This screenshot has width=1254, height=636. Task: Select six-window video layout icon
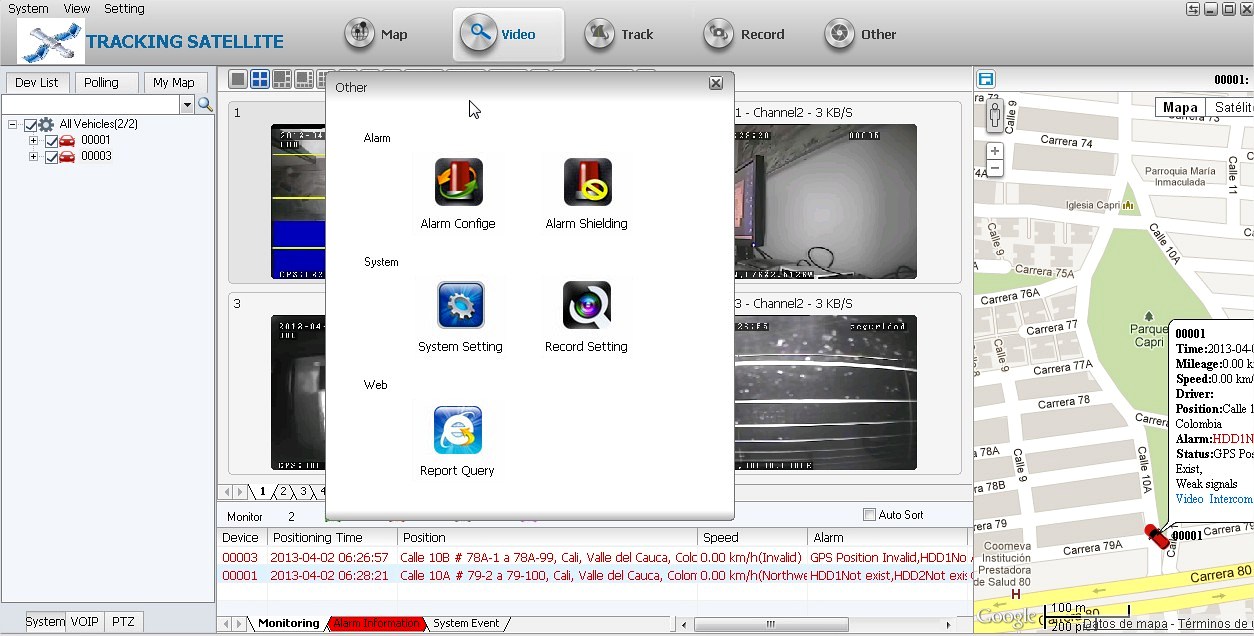[282, 79]
